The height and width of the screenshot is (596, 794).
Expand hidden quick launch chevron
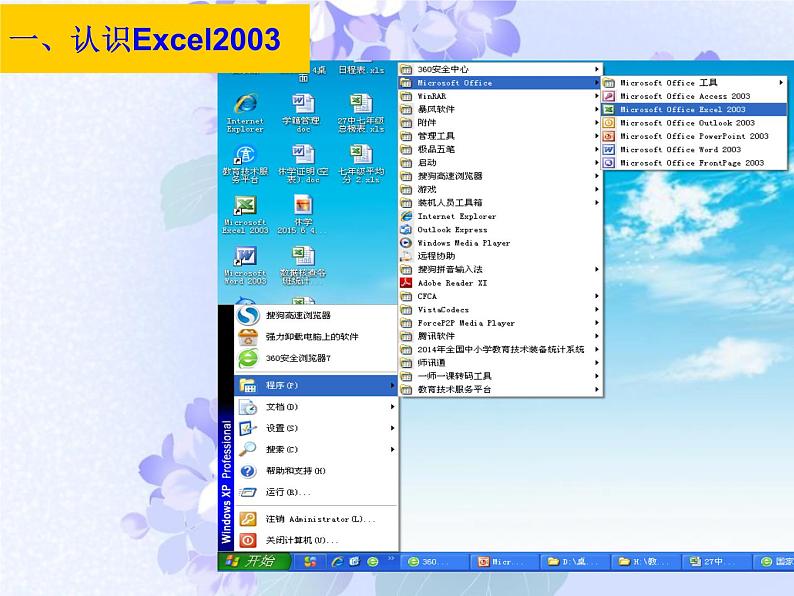(391, 559)
